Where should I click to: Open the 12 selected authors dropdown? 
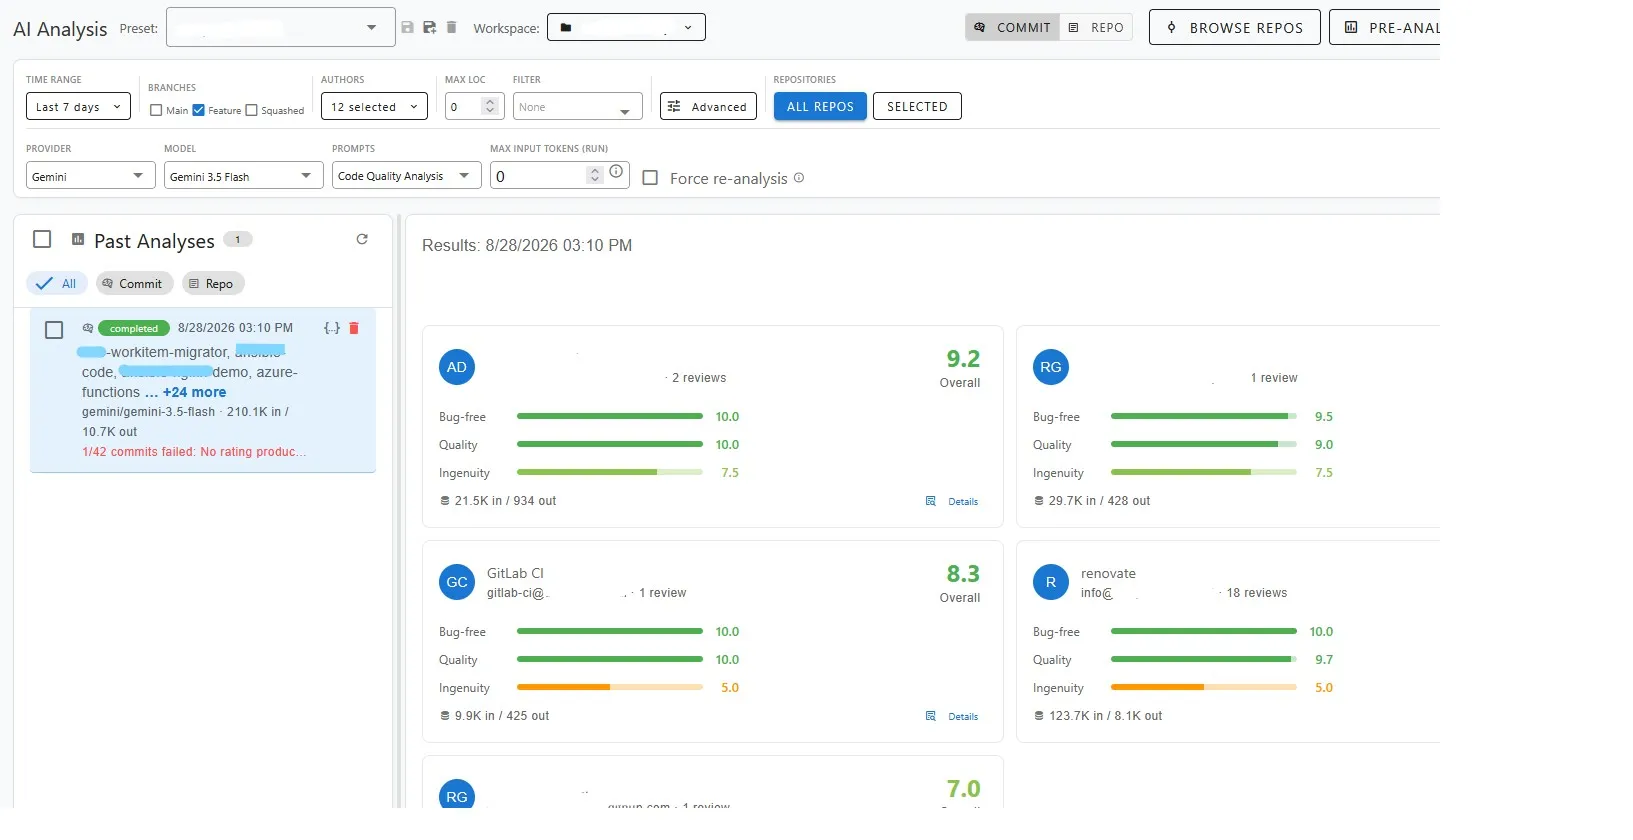coord(374,106)
